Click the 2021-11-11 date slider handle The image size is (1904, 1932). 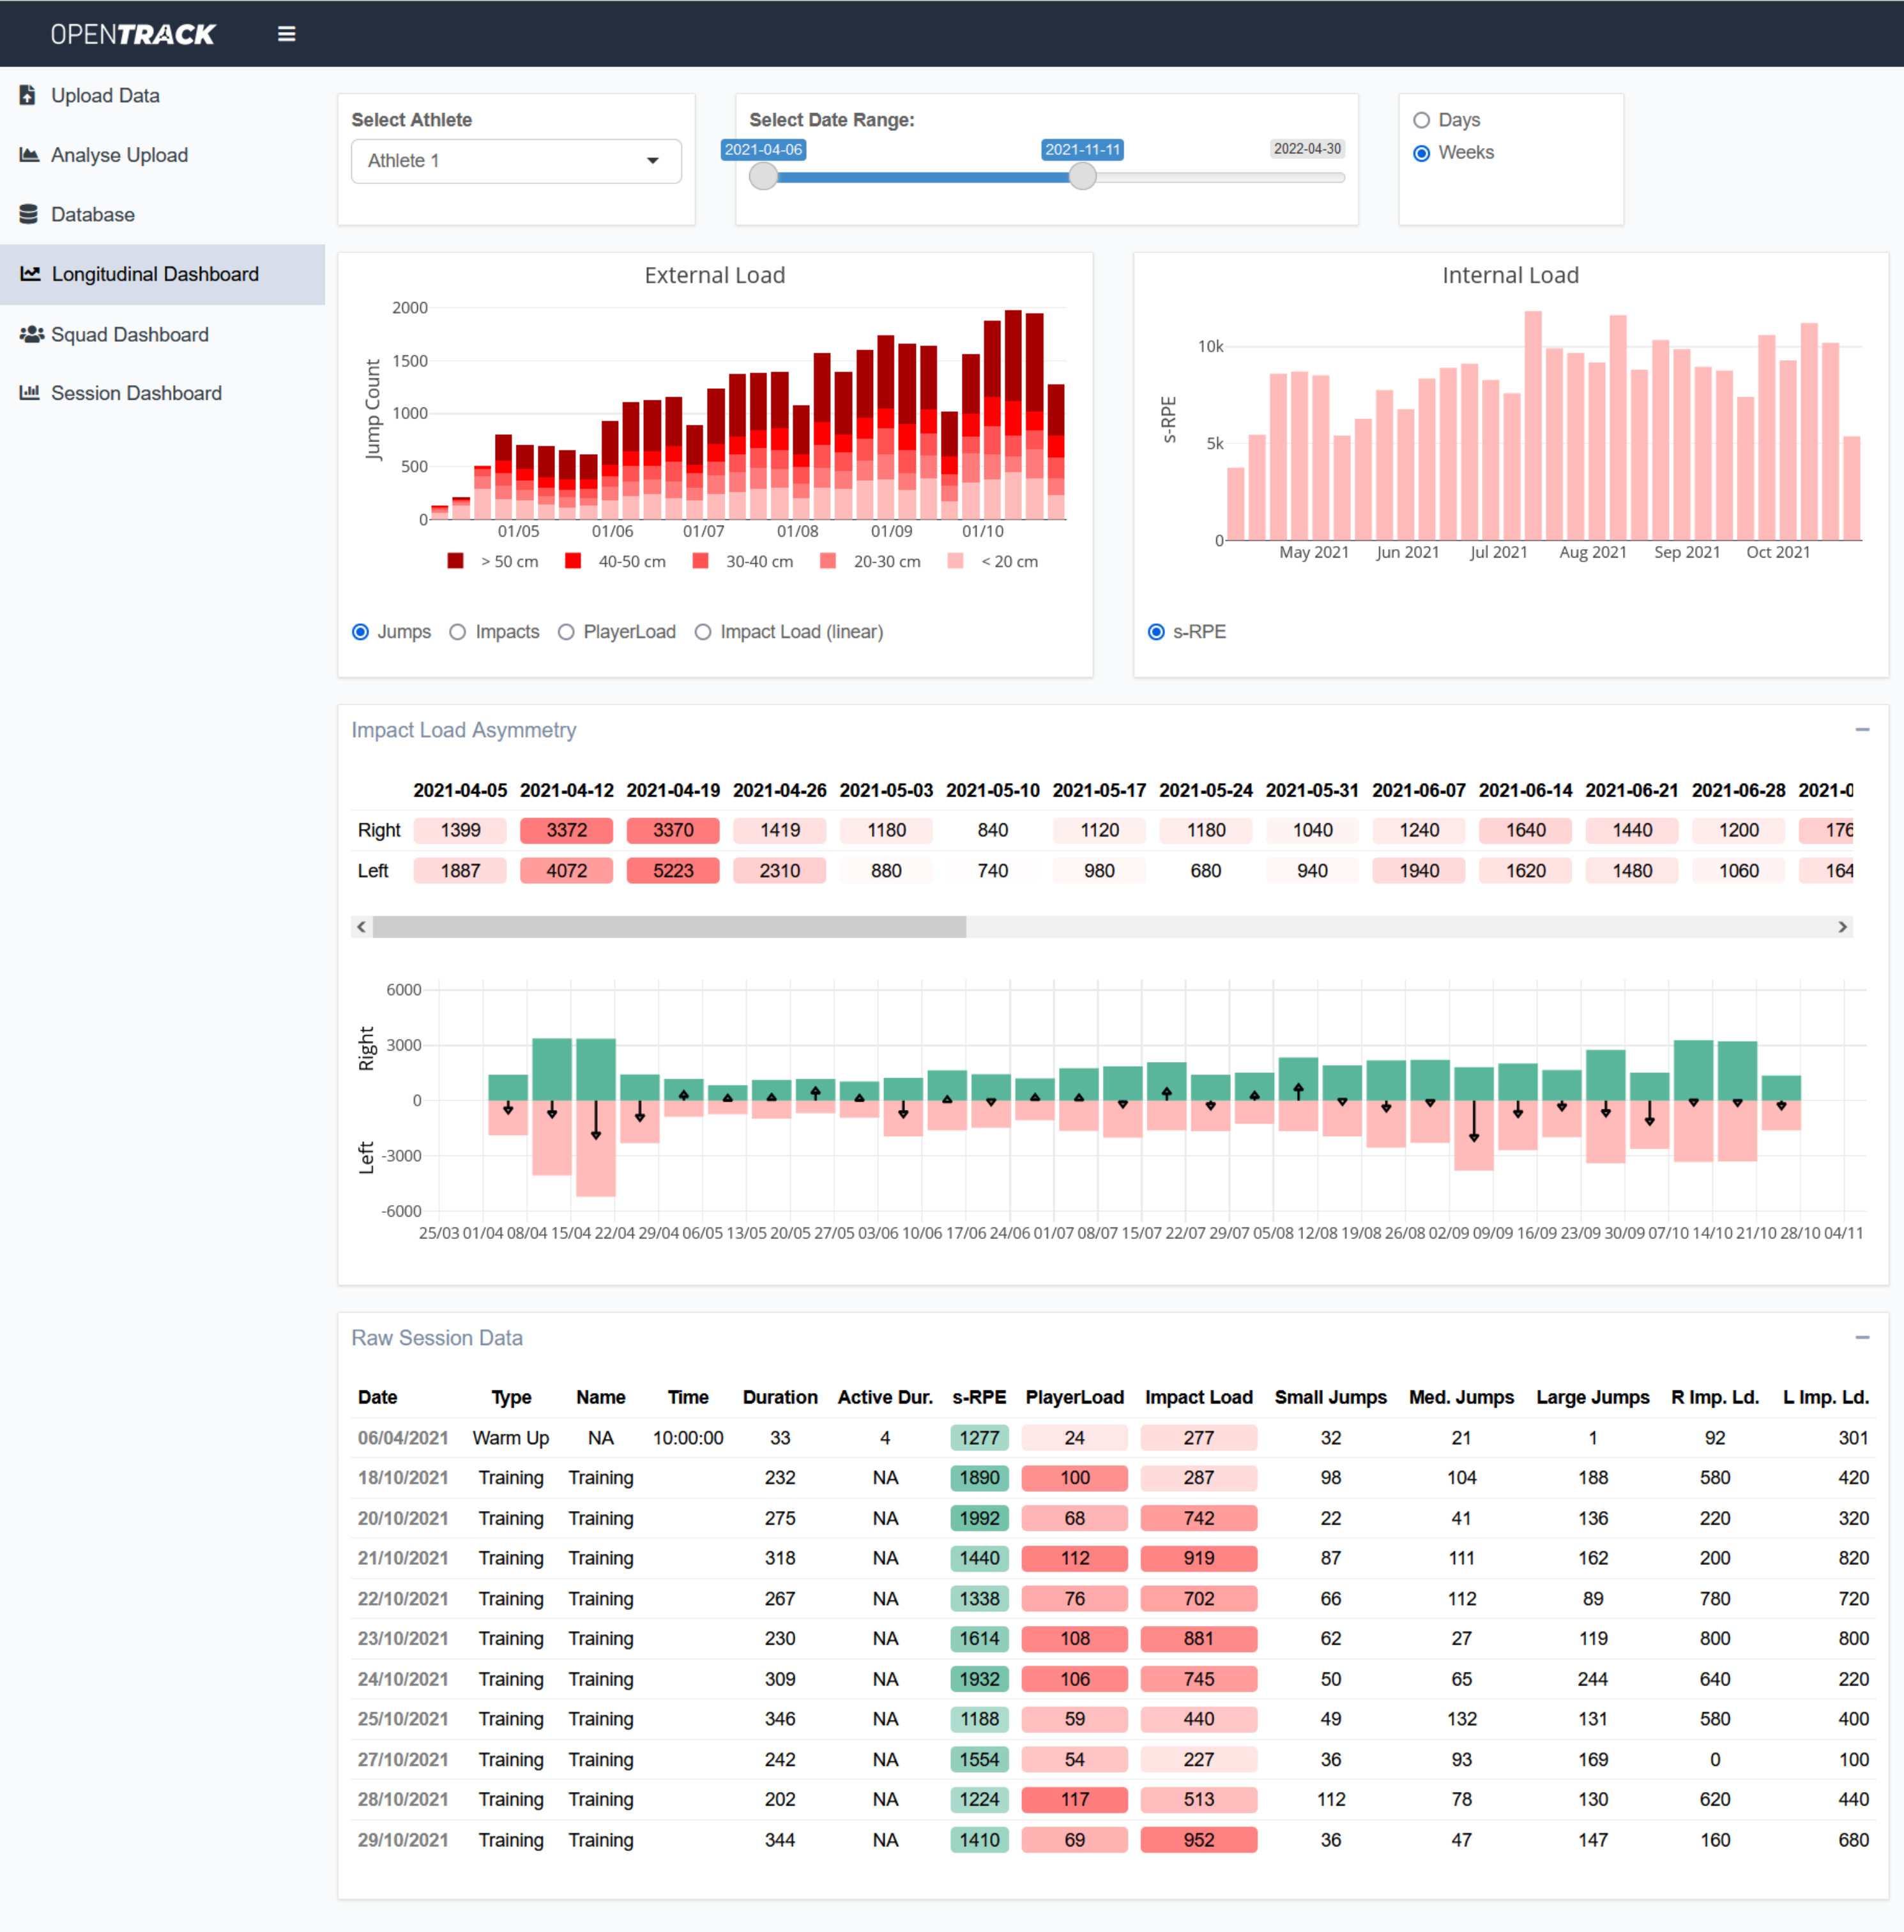coord(1082,177)
